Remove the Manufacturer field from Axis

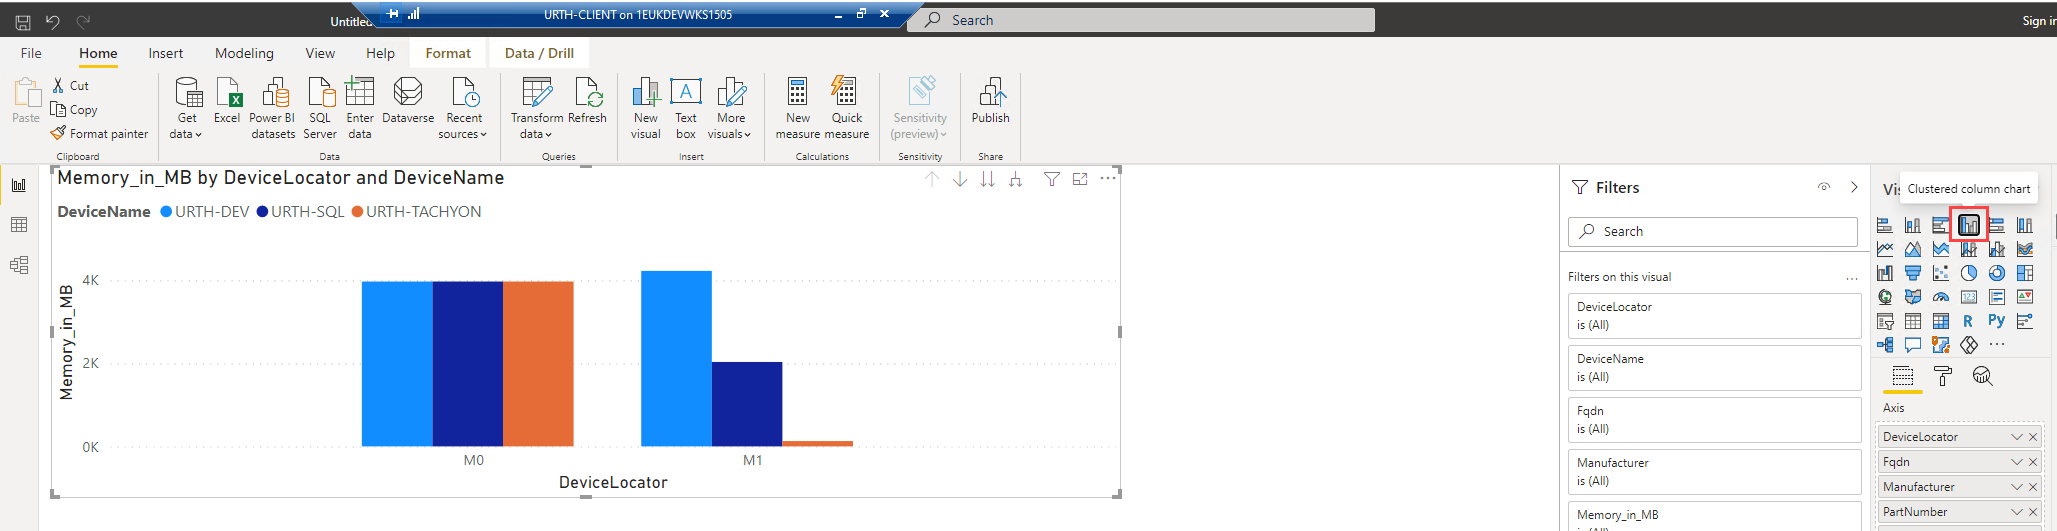point(2033,487)
